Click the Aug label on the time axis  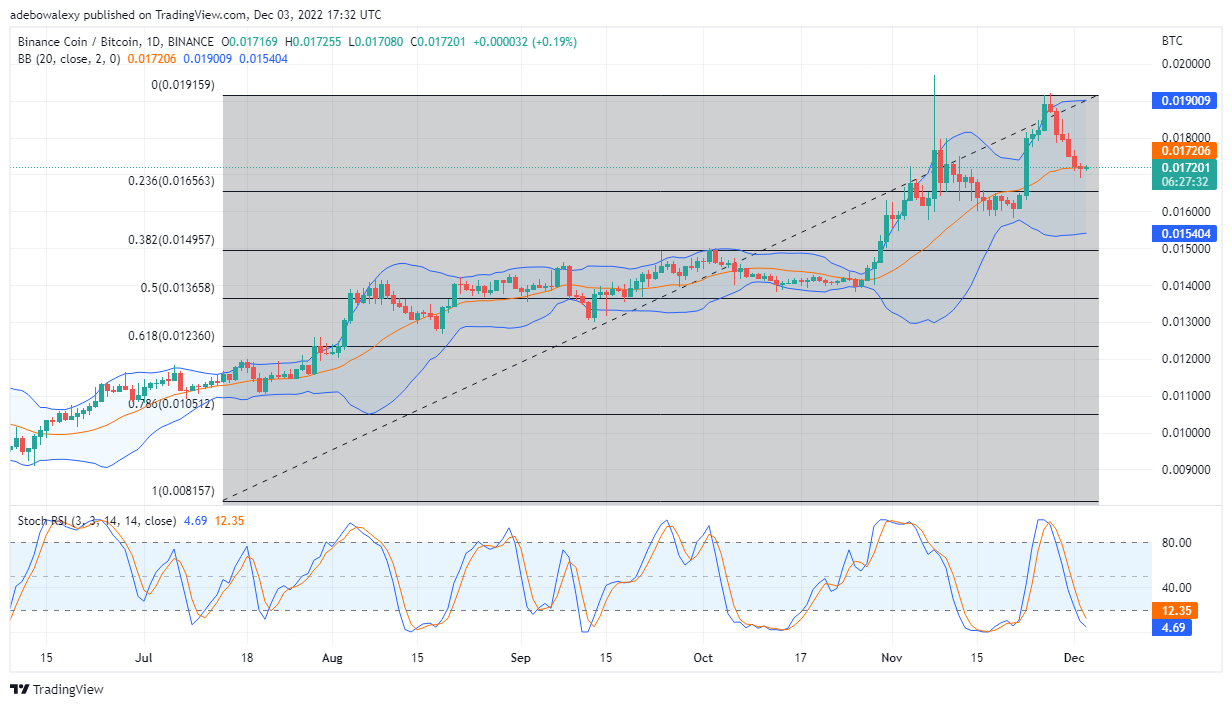pos(334,658)
